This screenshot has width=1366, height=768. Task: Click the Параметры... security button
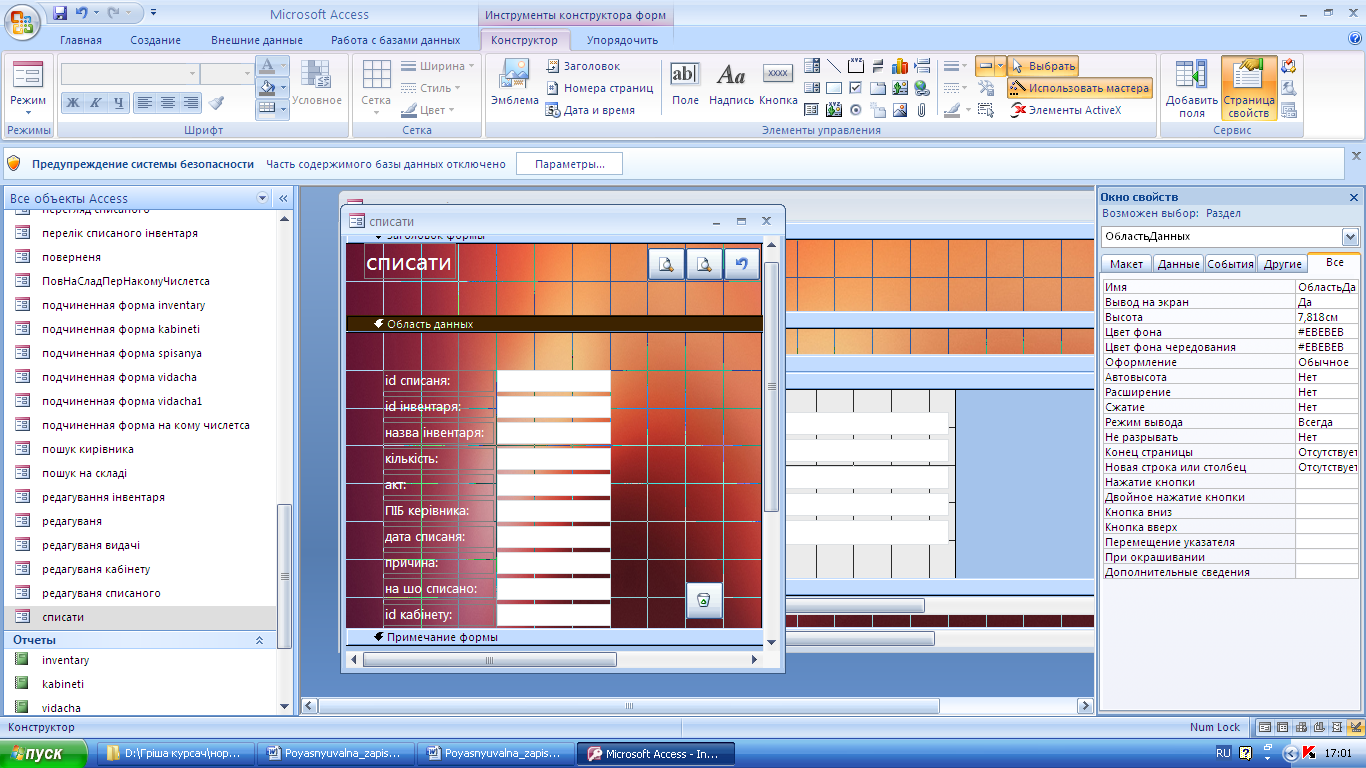tap(569, 164)
